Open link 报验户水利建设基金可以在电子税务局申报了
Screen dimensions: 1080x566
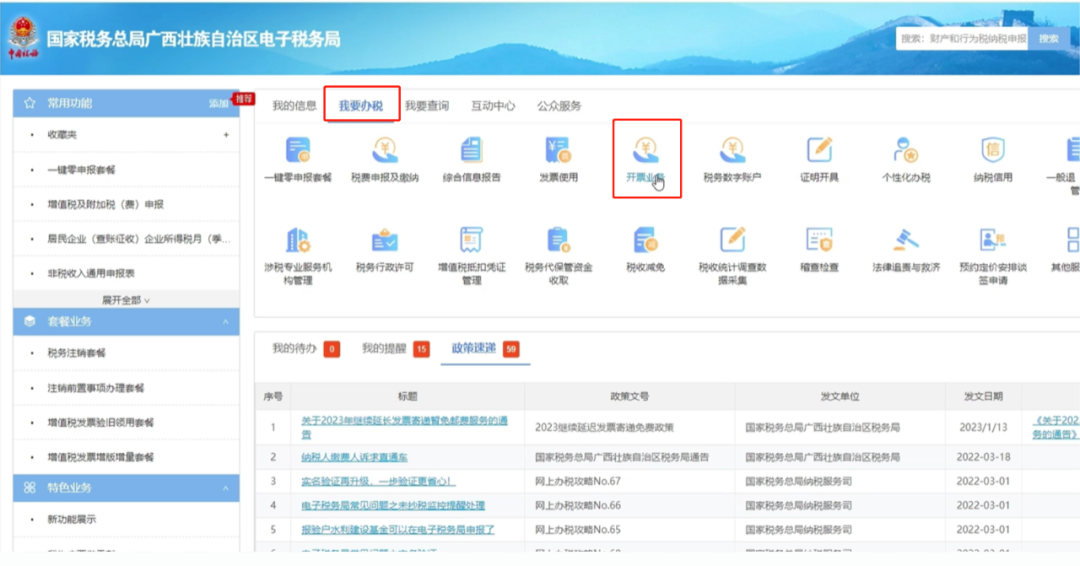coord(398,530)
